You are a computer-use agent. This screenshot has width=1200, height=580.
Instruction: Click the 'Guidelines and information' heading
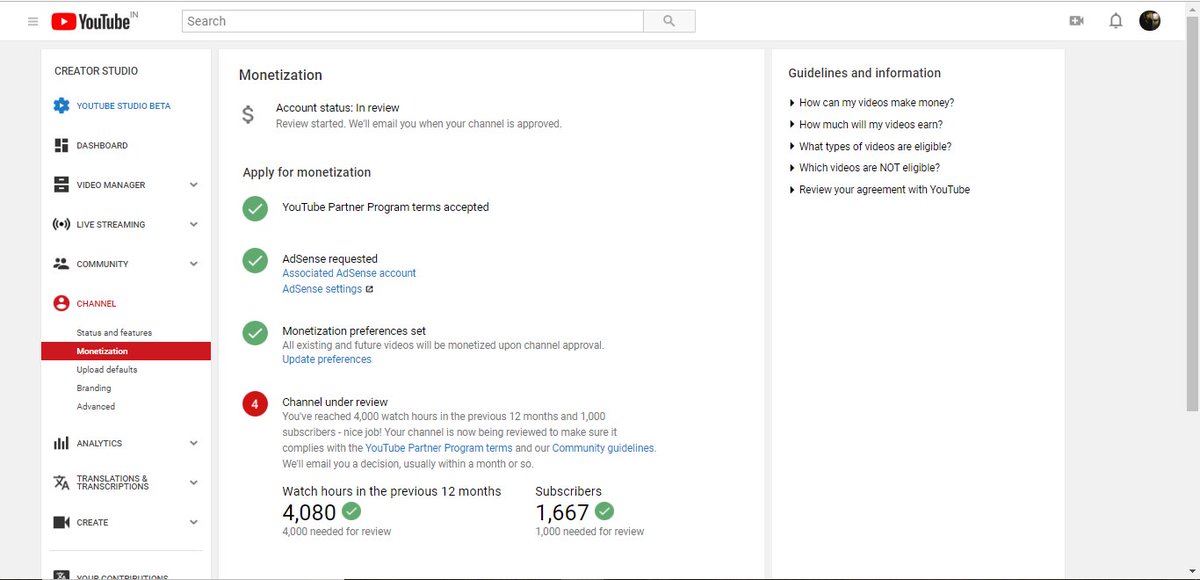(864, 73)
